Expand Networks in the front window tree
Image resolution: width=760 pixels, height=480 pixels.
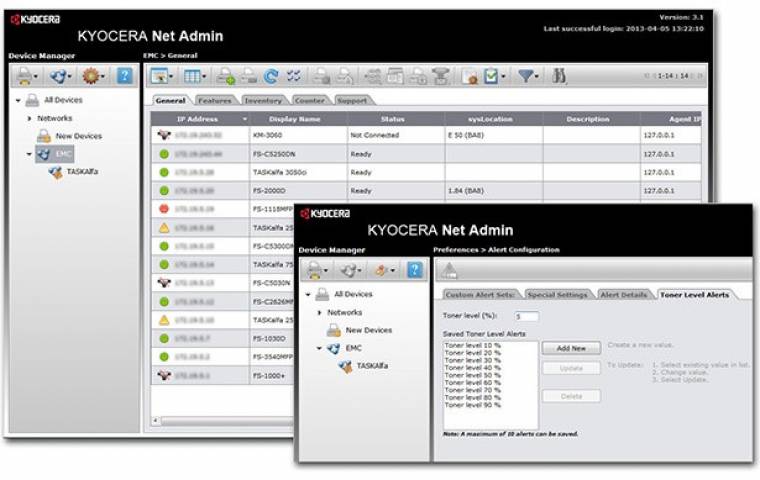[319, 313]
